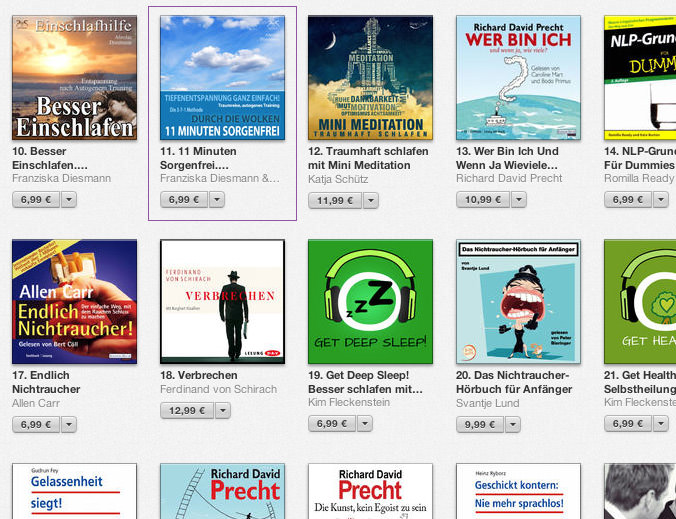The image size is (676, 519).
Task: Open dropdown arrow next to Wer Bin Ich price
Action: point(519,200)
